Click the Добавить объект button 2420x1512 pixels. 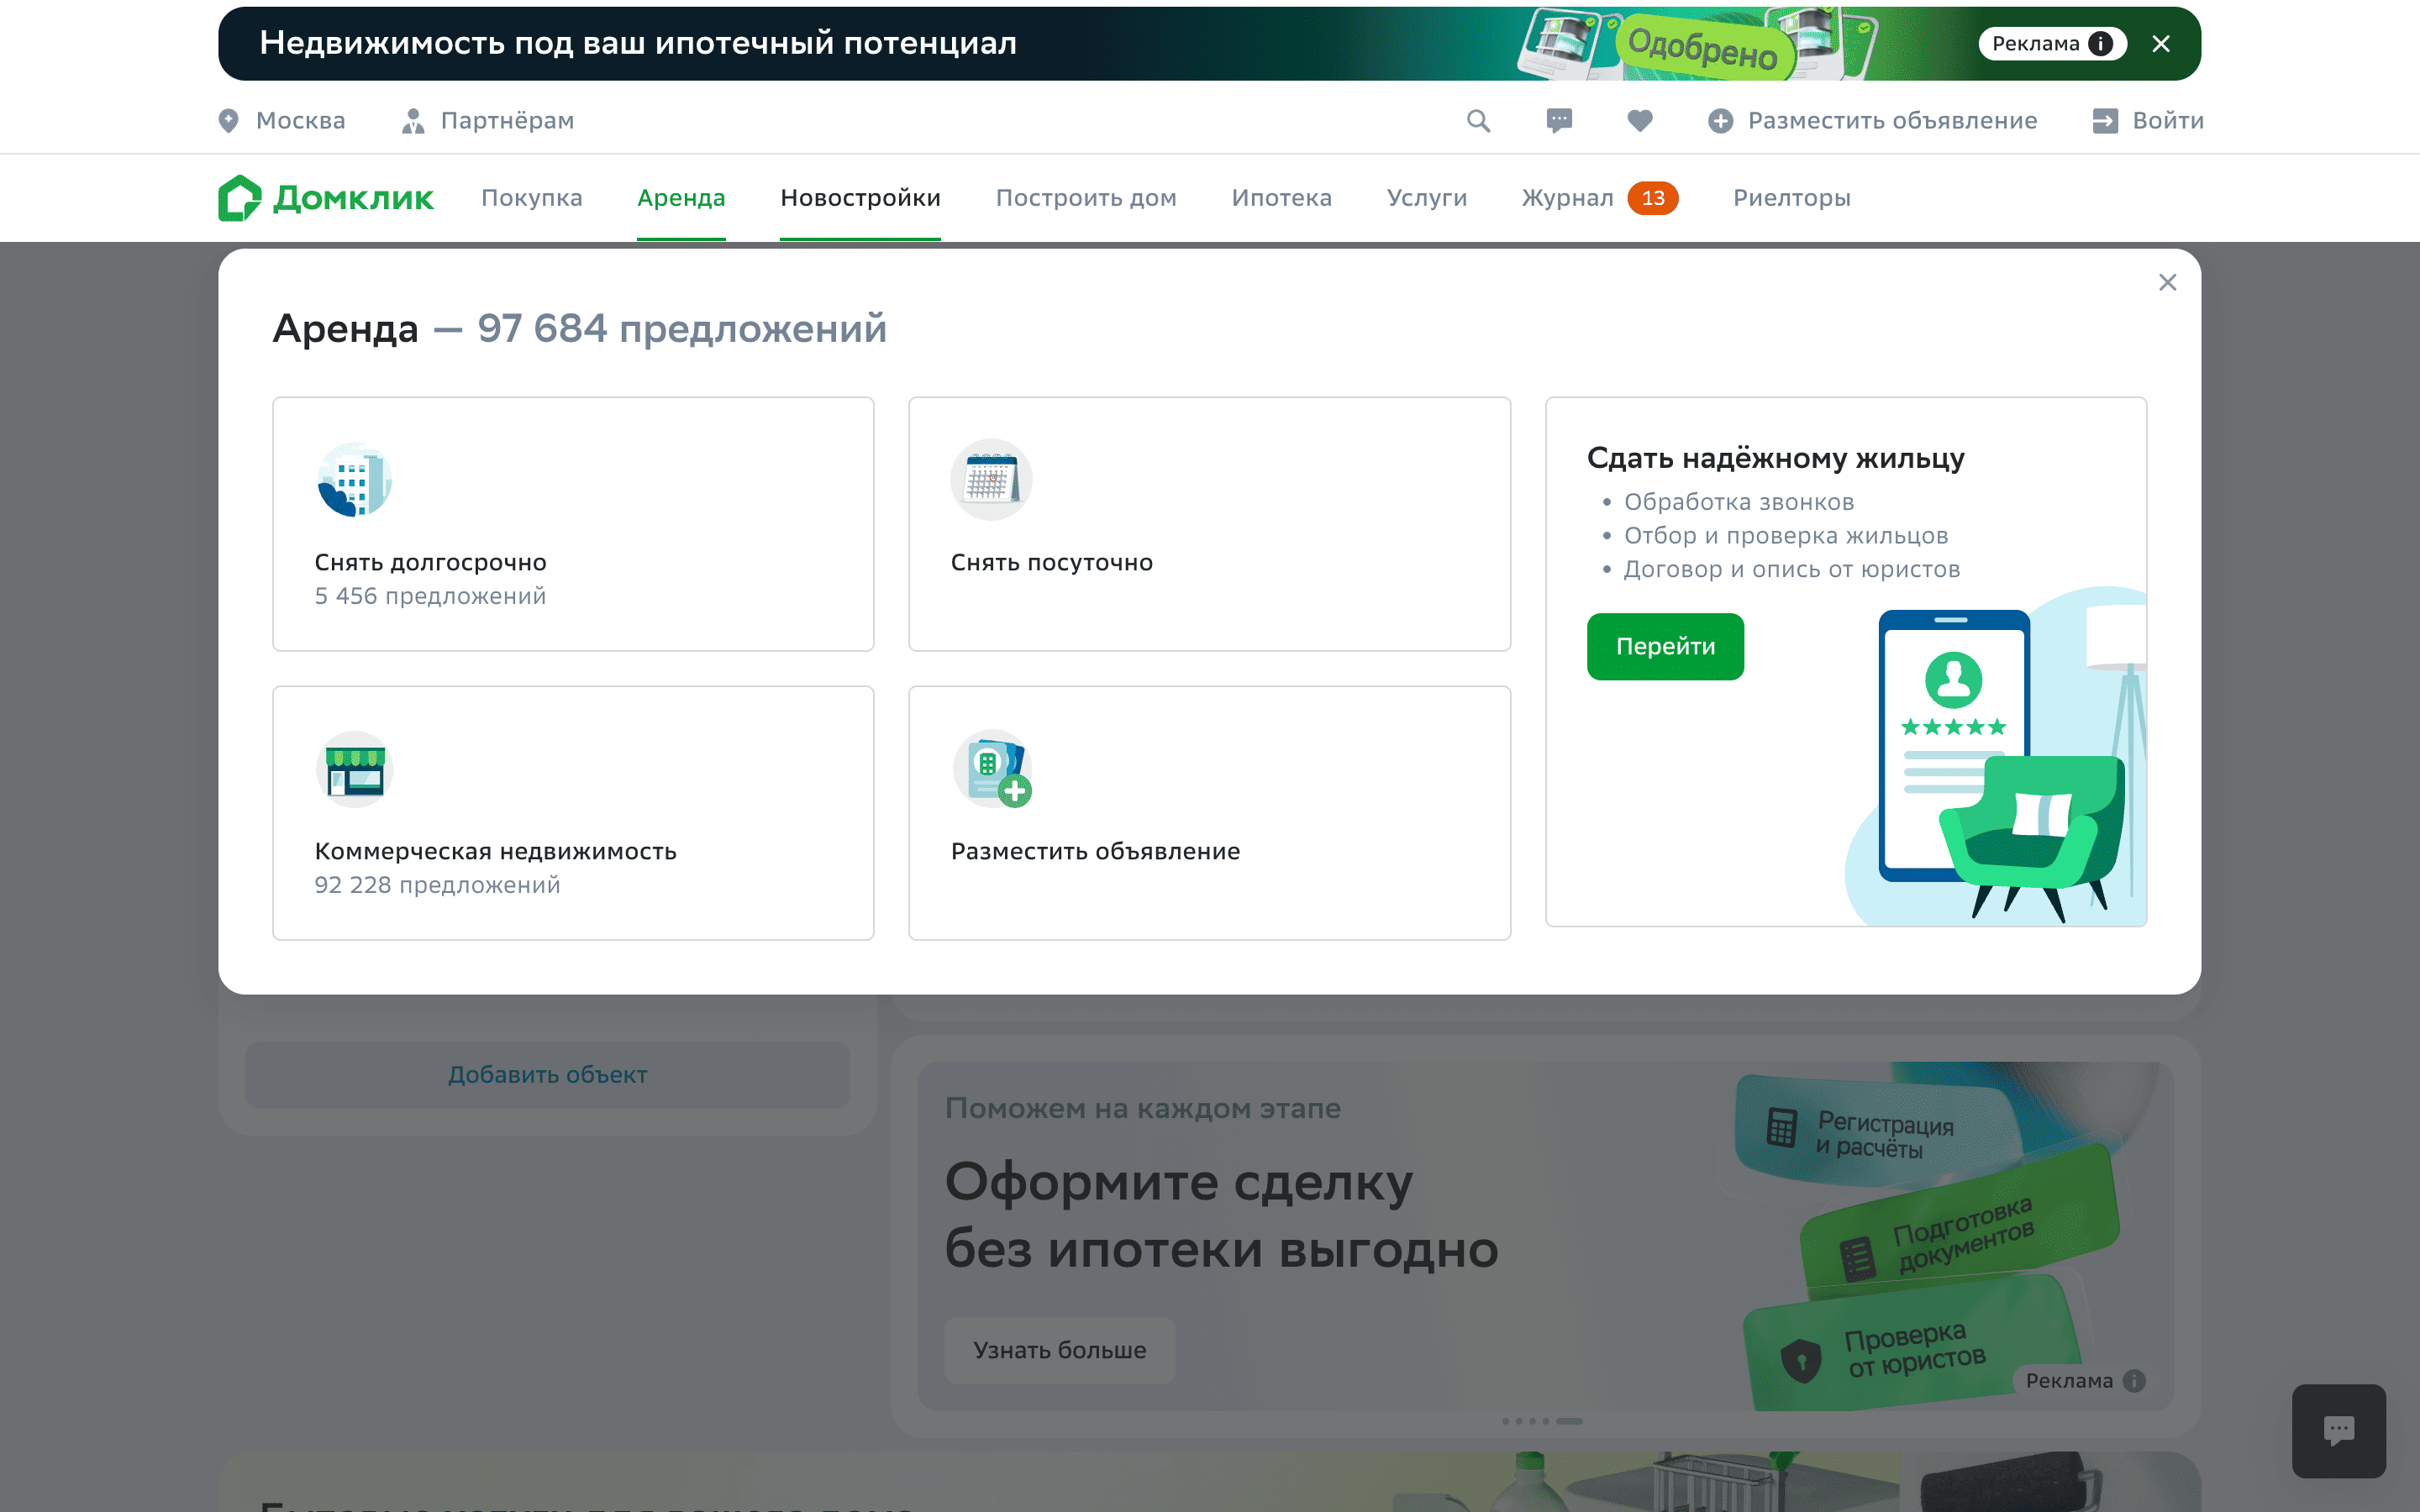click(548, 1075)
